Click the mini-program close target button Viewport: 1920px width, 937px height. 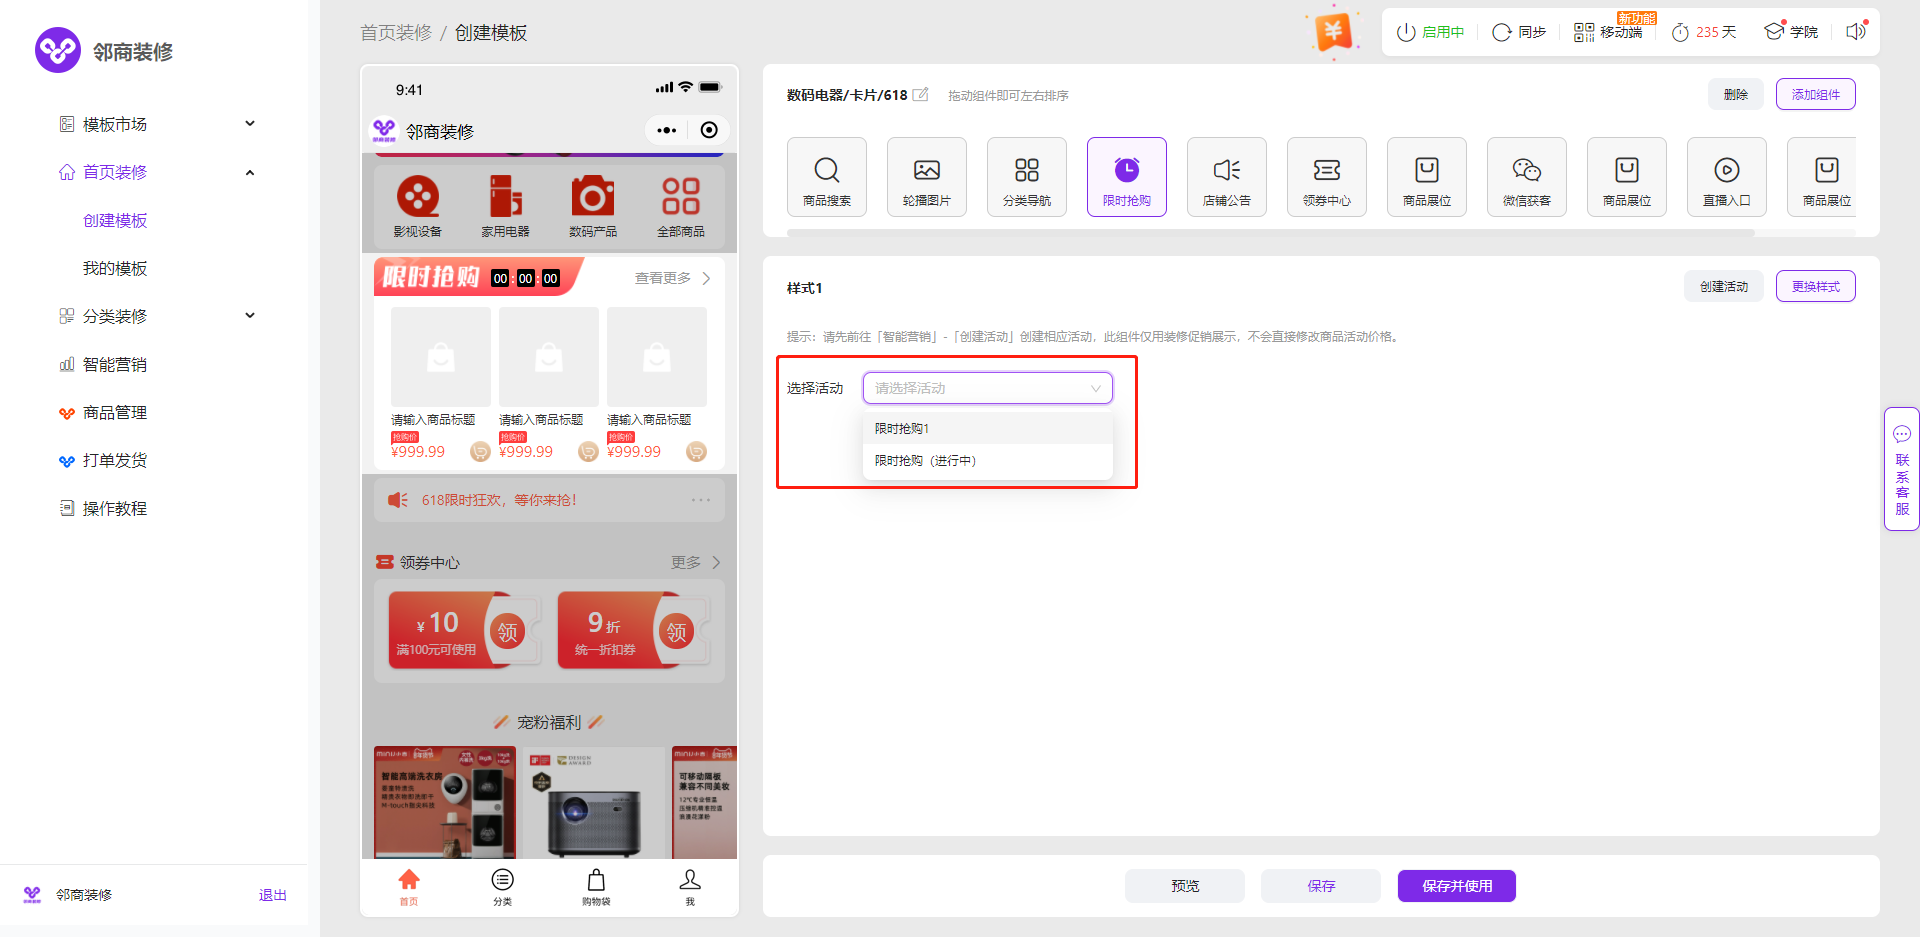[709, 130]
